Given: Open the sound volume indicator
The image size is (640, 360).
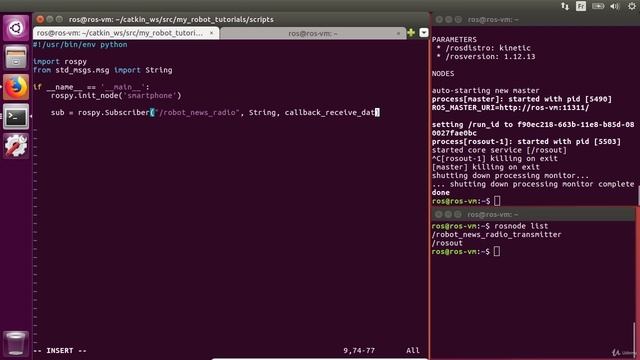Looking at the screenshot, I should coord(615,6).
